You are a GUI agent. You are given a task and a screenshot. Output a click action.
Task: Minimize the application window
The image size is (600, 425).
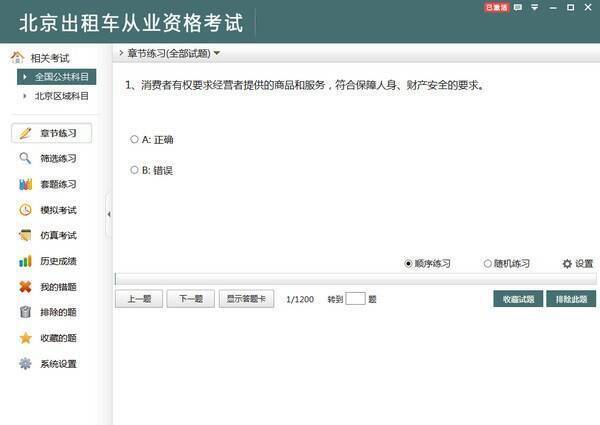tap(553, 7)
